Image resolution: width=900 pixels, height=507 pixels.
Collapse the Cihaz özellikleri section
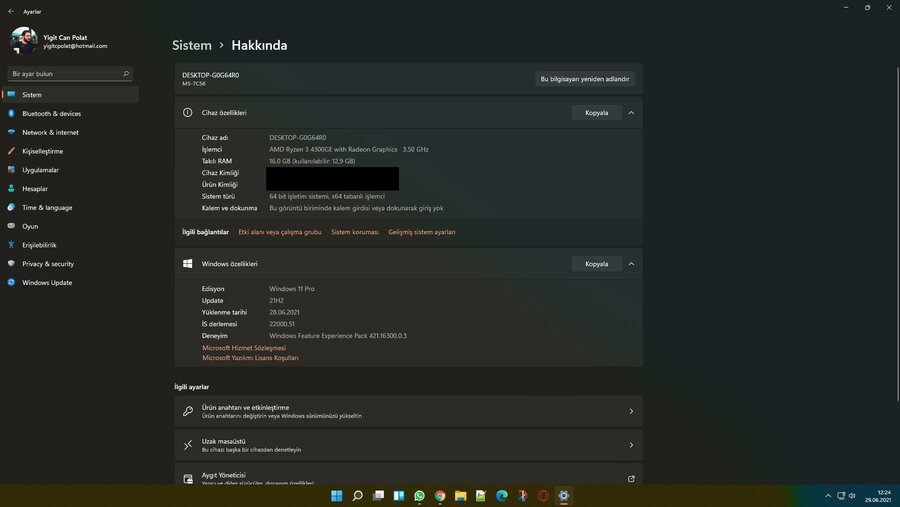[631, 113]
